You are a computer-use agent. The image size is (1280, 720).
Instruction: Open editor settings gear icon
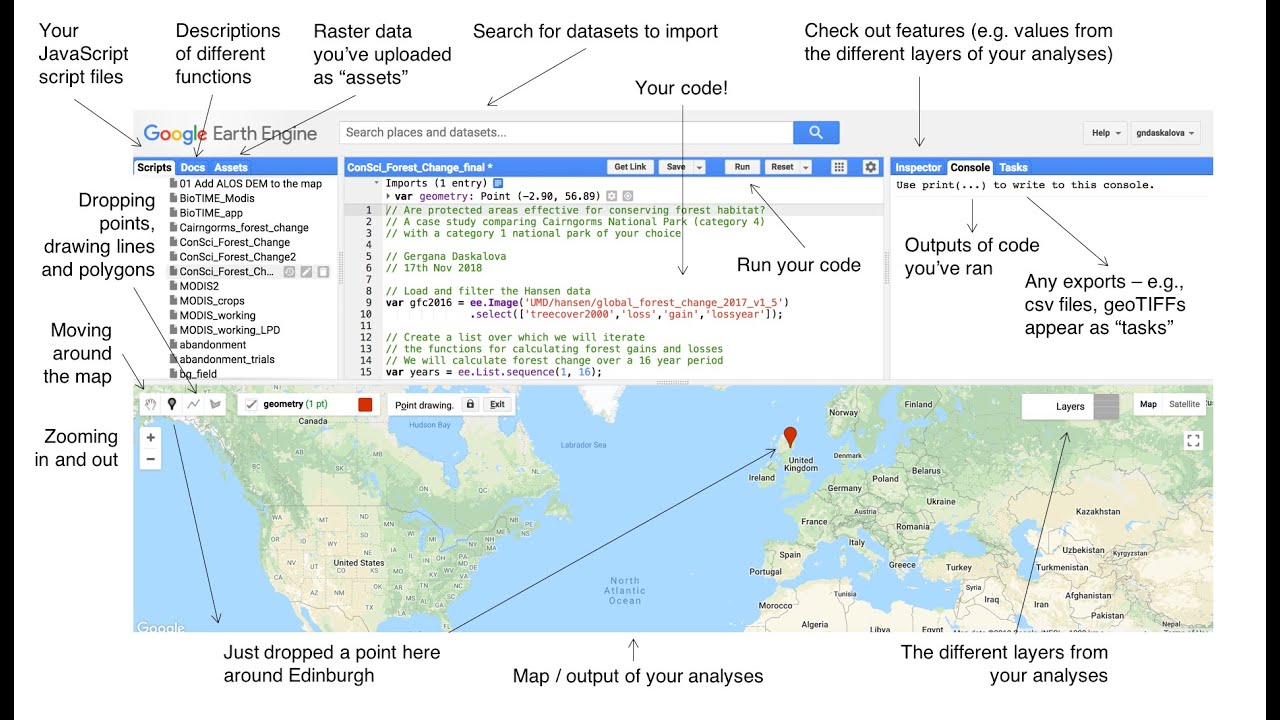tap(870, 167)
